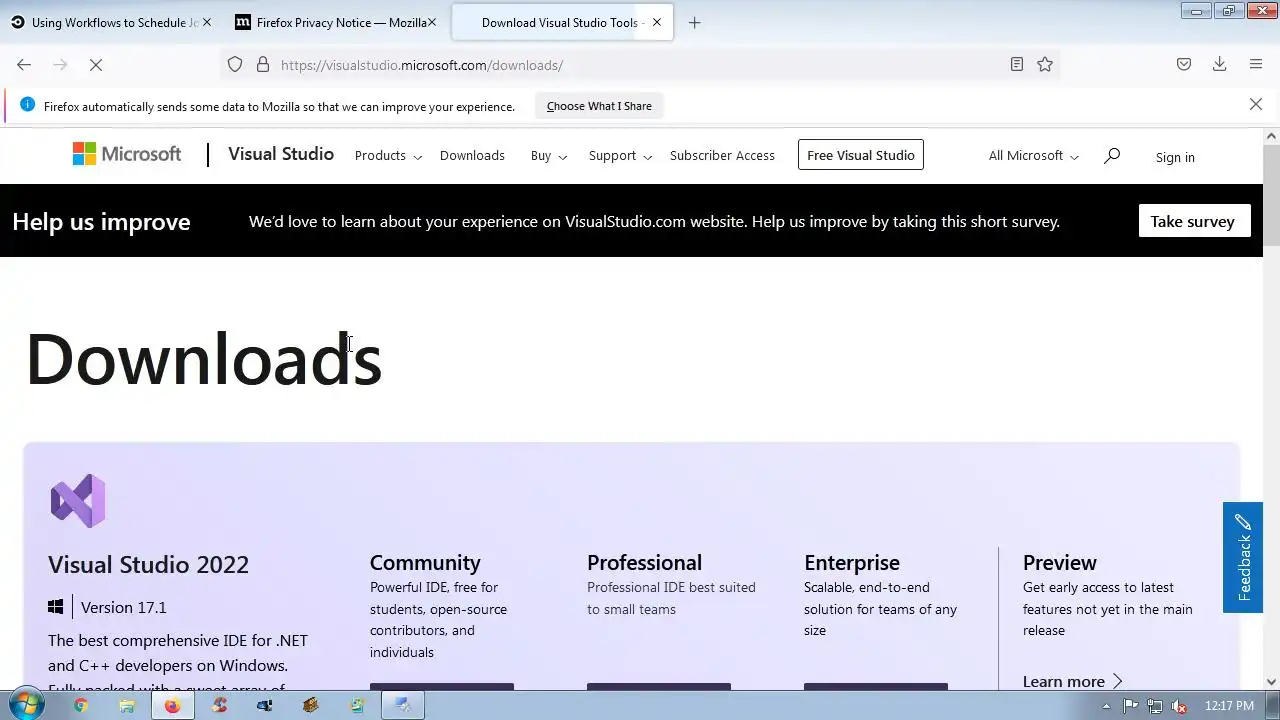The width and height of the screenshot is (1280, 720).
Task: Click the Choose What I Share button
Action: [x=599, y=106]
